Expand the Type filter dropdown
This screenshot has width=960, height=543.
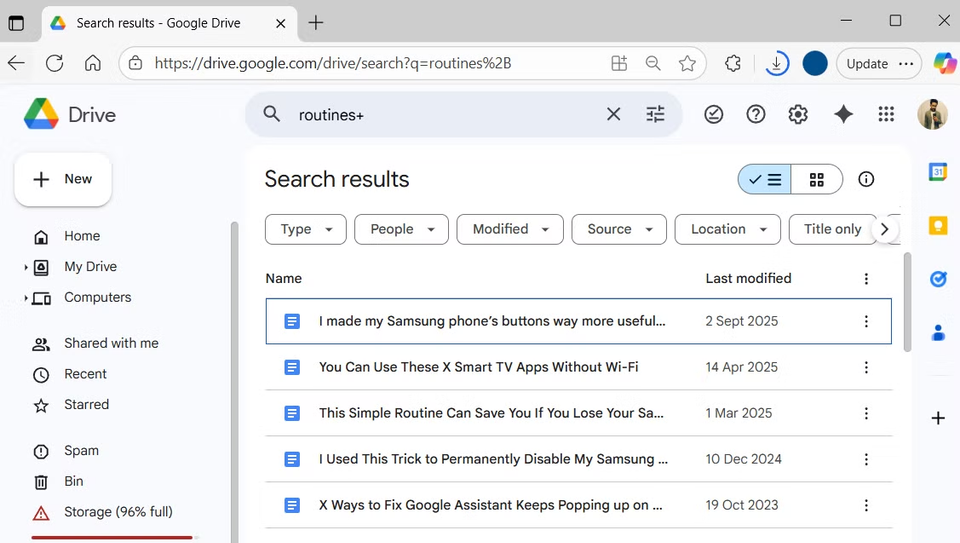pos(306,229)
